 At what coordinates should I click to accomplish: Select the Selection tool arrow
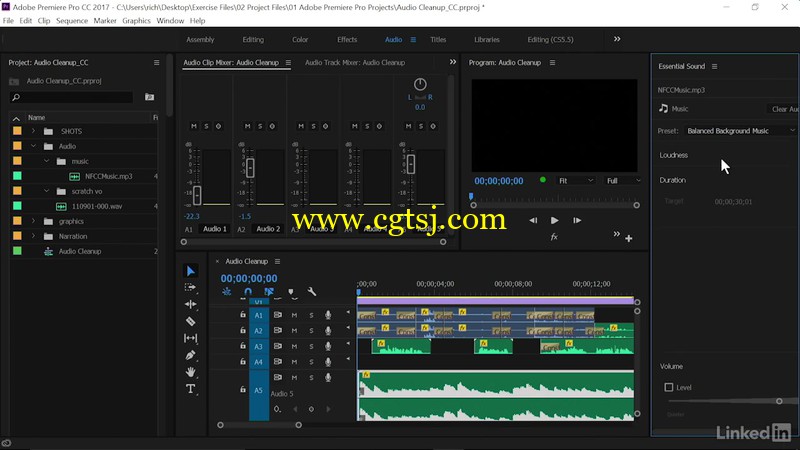click(x=191, y=271)
